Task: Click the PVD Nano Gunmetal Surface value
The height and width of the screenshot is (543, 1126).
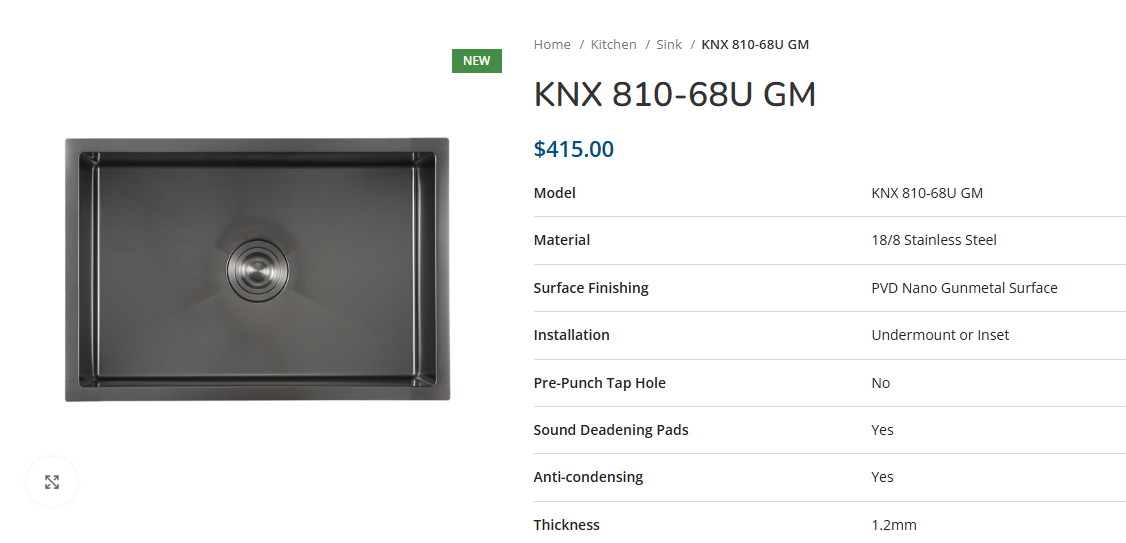Action: [964, 288]
